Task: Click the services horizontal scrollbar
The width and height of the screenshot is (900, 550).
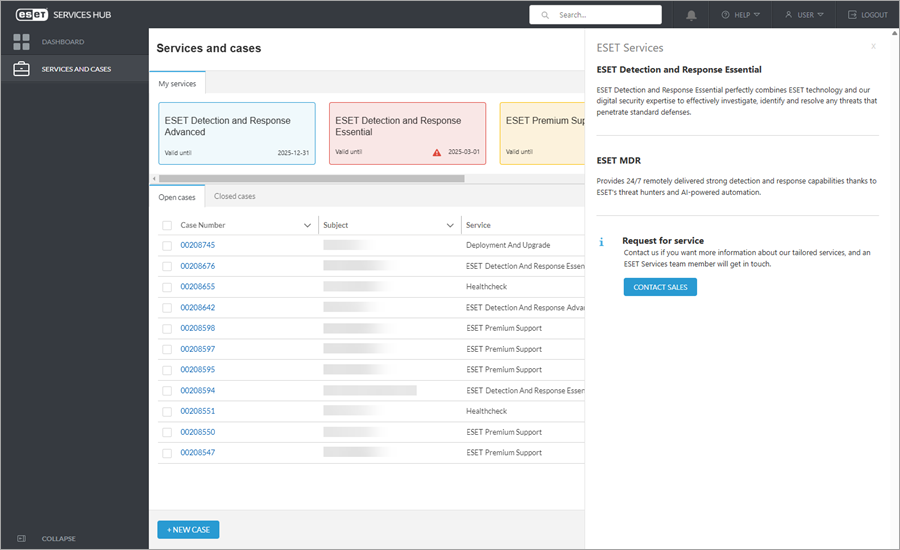Action: click(310, 178)
